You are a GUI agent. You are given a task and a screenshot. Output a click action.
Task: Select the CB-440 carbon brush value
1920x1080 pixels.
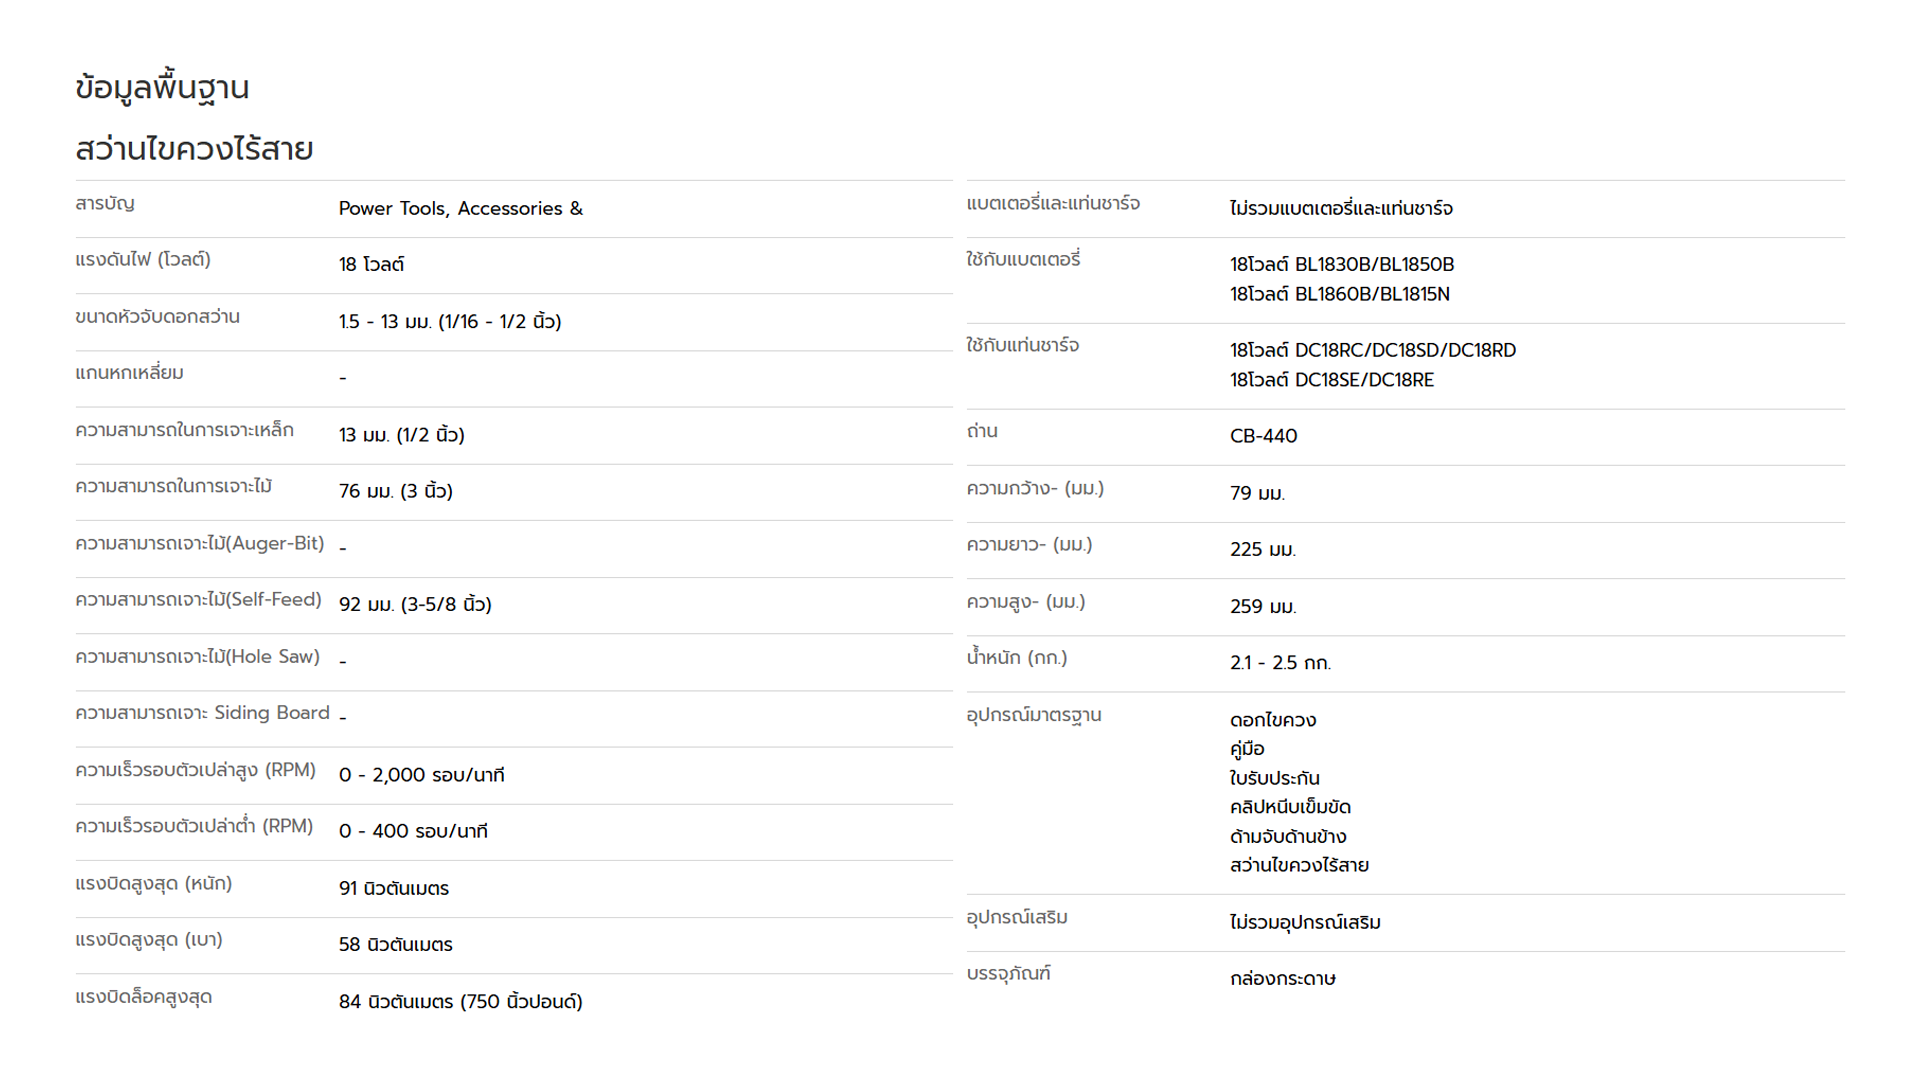pos(1263,436)
